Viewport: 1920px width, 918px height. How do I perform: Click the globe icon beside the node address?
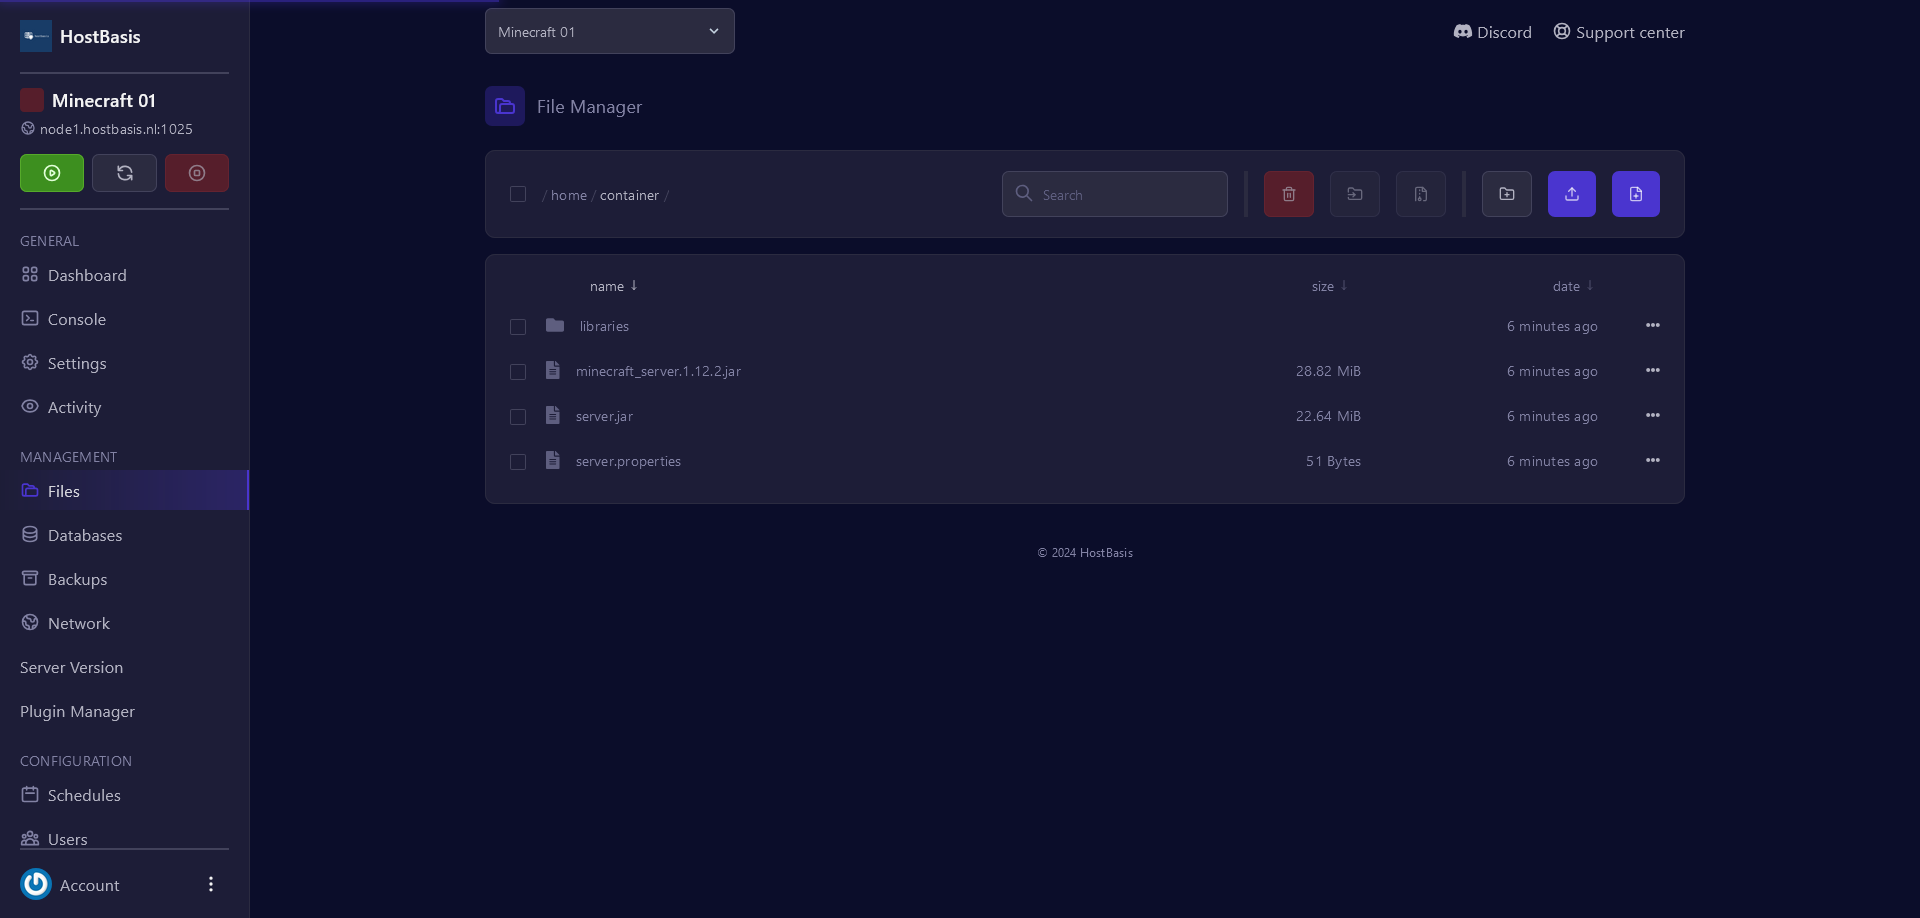(28, 128)
